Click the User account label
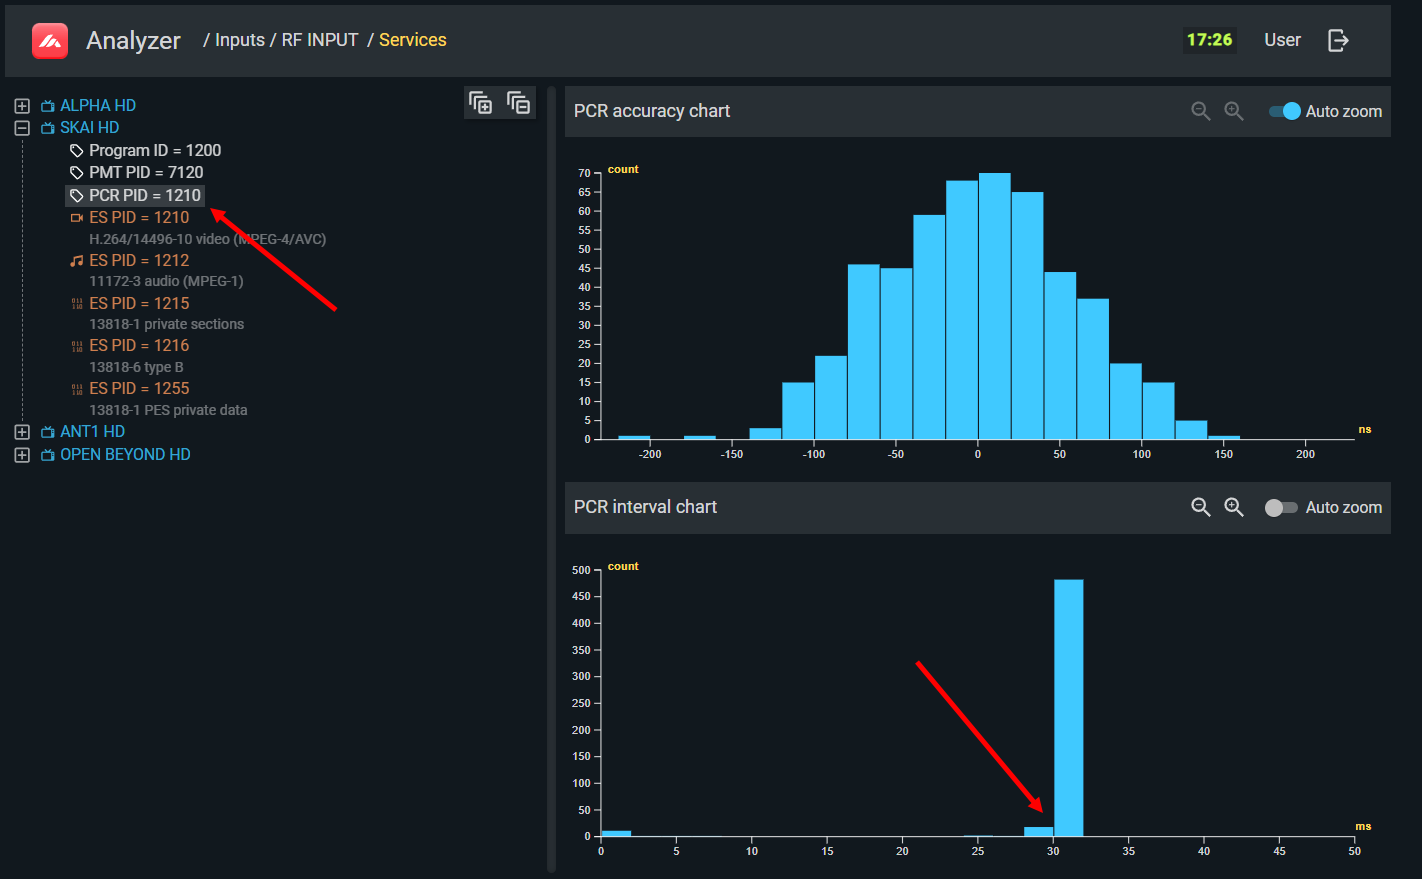This screenshot has height=879, width=1422. coord(1282,40)
